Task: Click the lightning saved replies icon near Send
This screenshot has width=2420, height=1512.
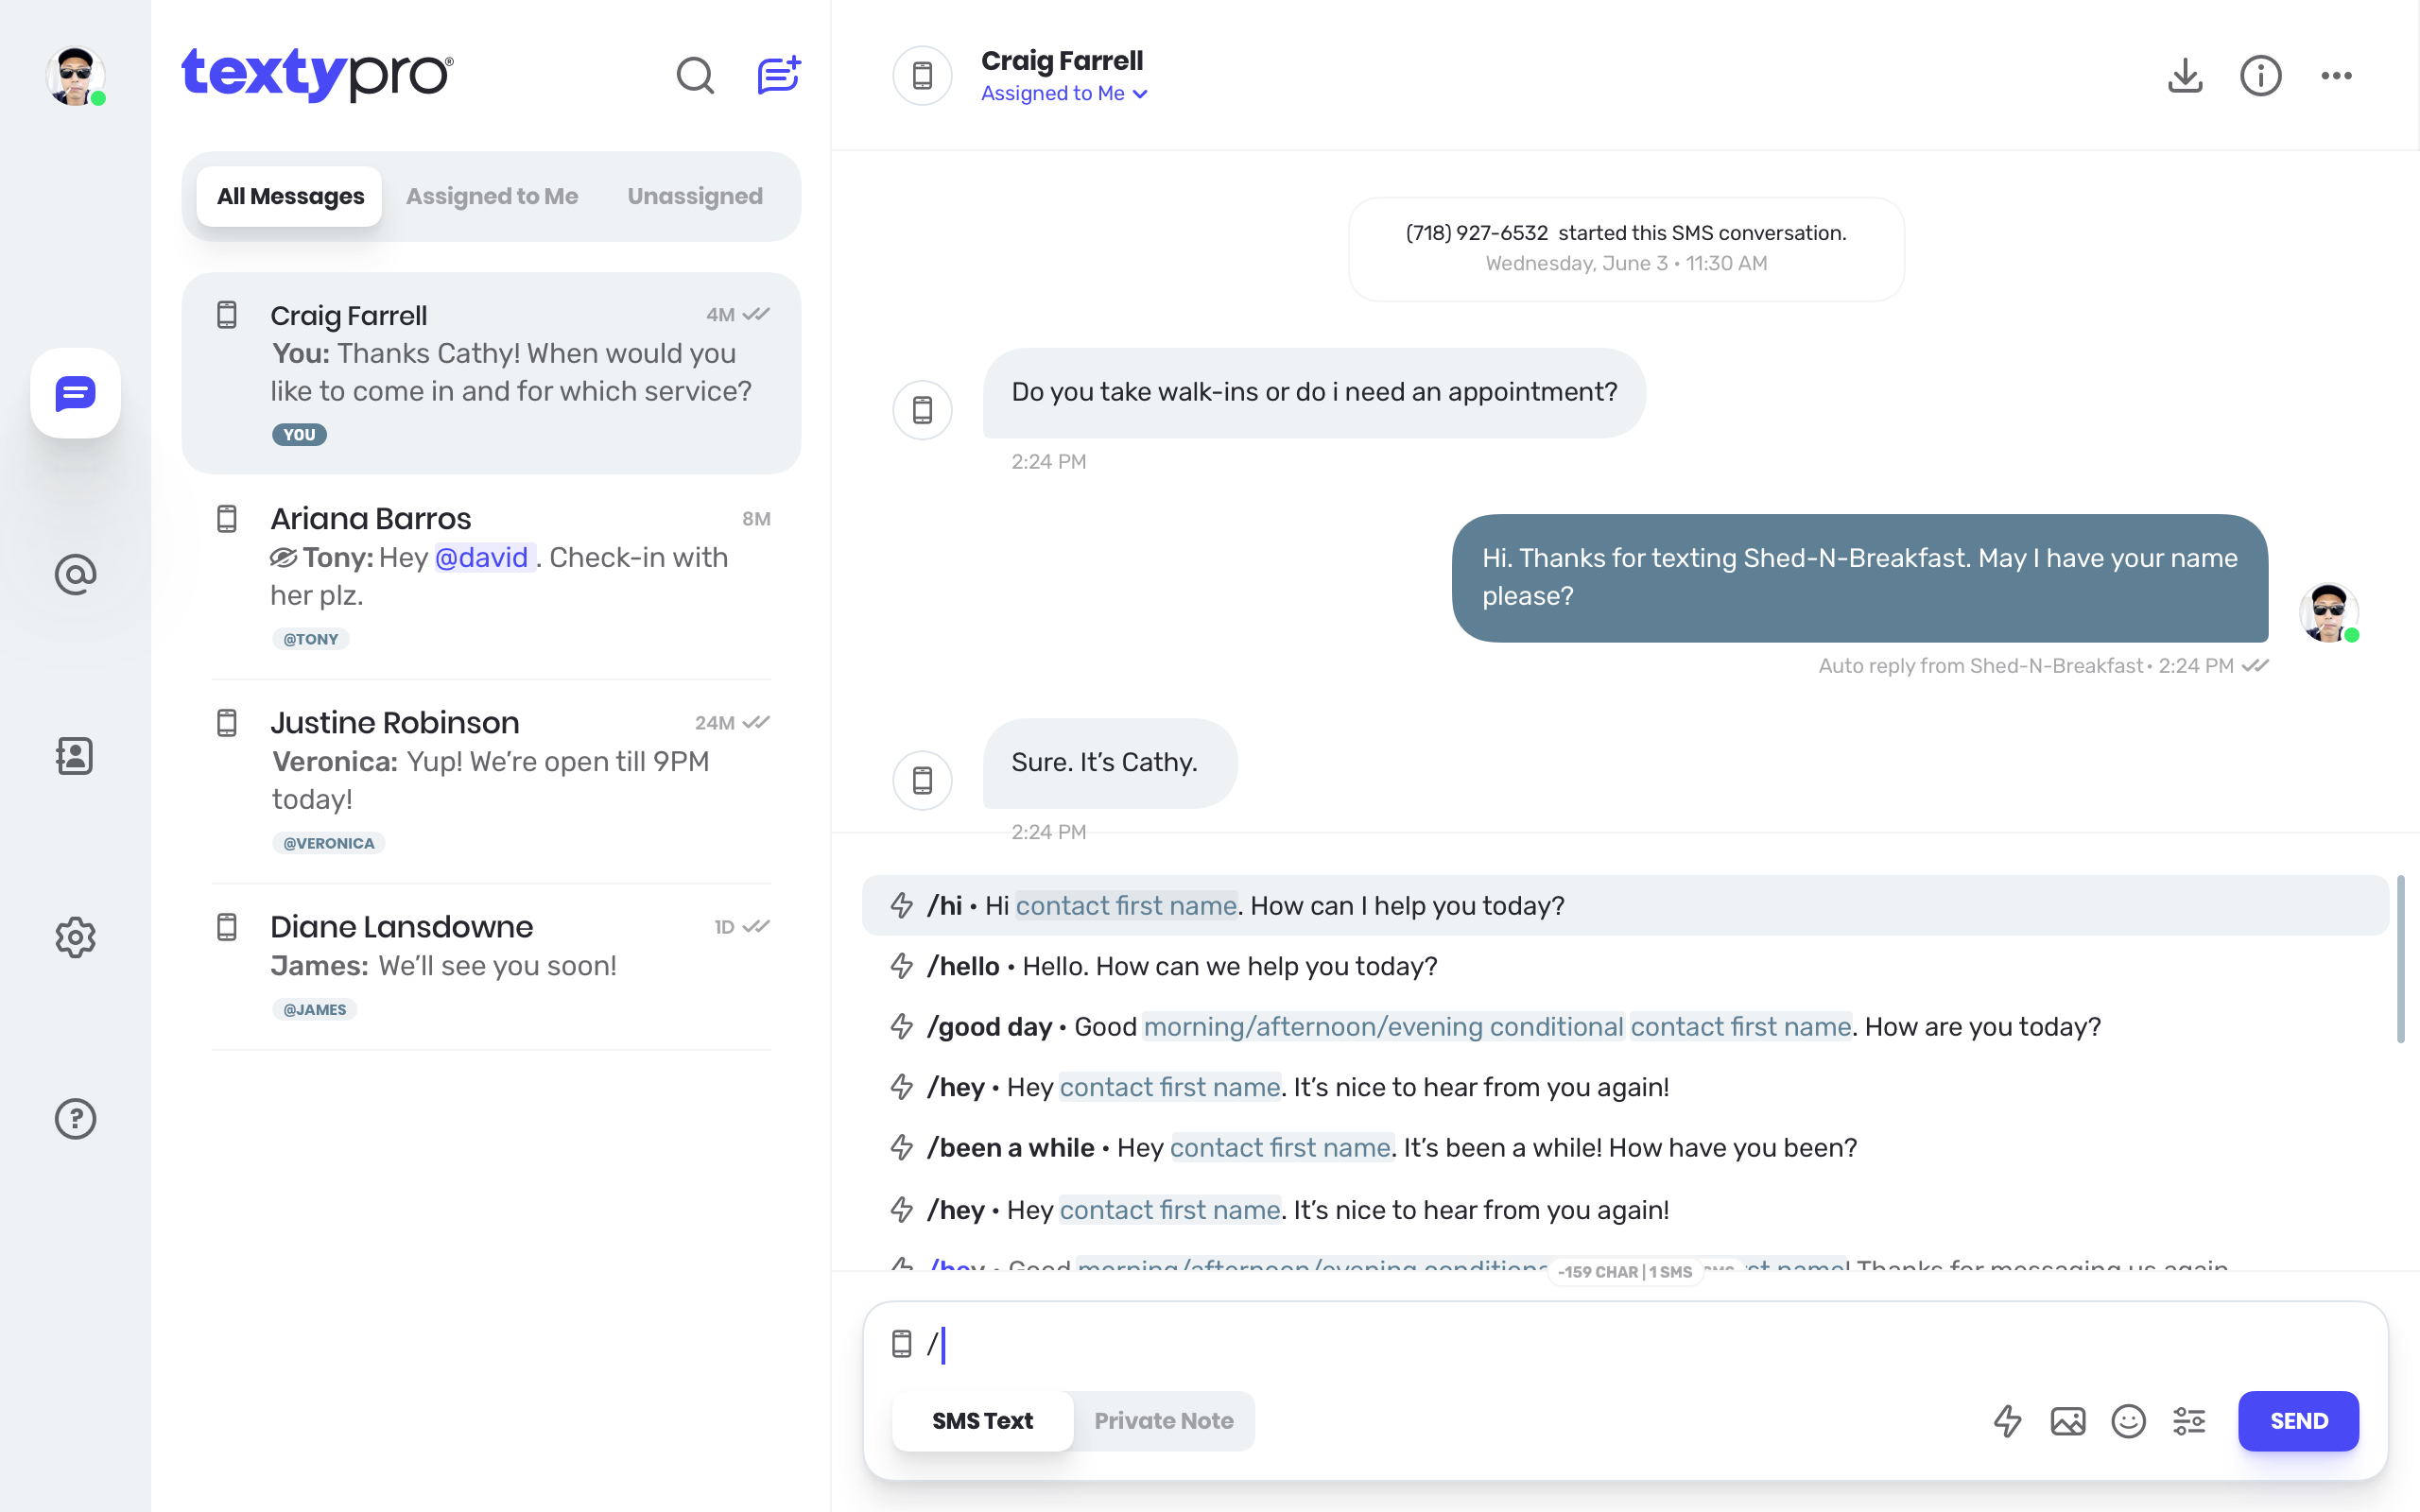Action: tap(2007, 1421)
